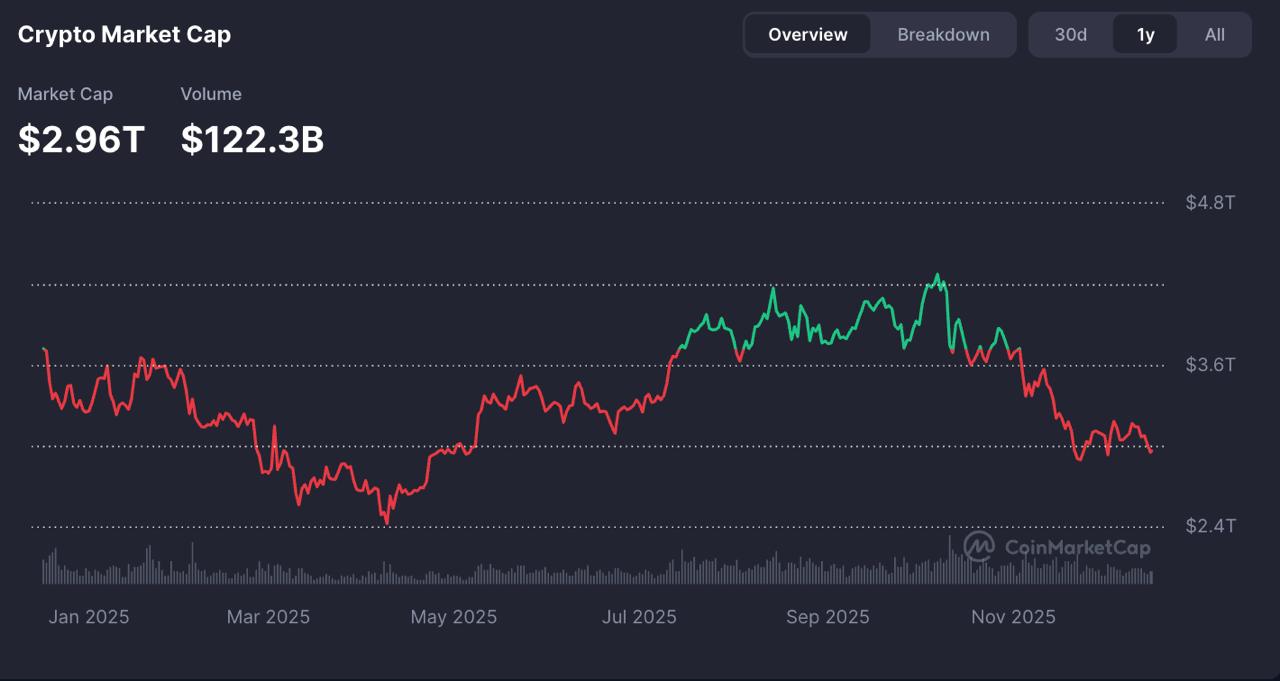This screenshot has width=1280, height=681.
Task: Click the CoinMarketCap logo icon on chart
Action: click(x=979, y=545)
